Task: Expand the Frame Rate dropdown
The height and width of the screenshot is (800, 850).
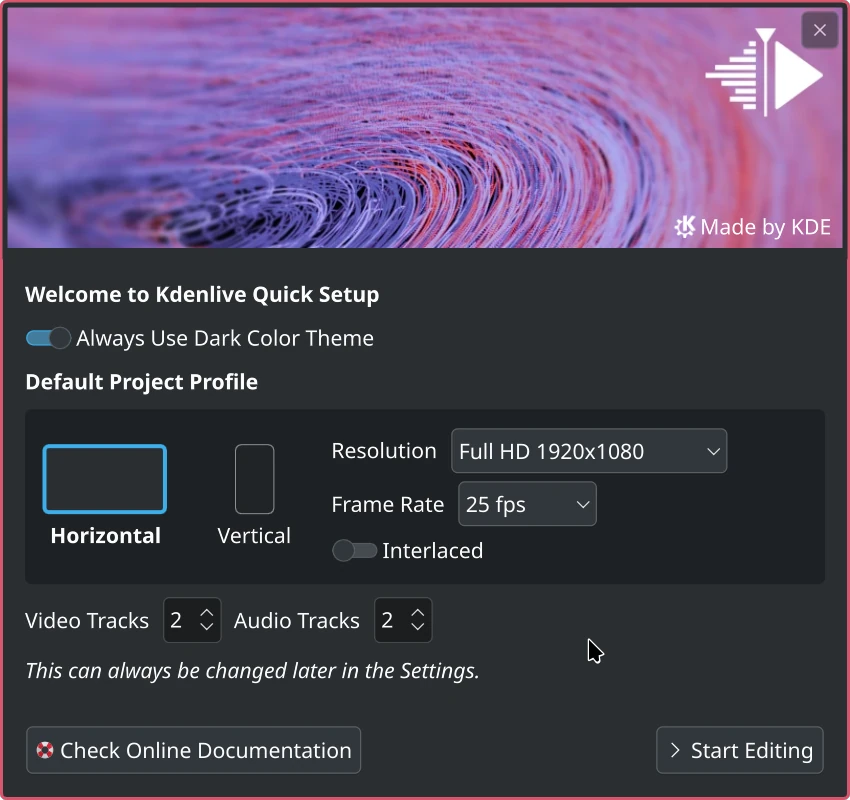Action: point(527,504)
